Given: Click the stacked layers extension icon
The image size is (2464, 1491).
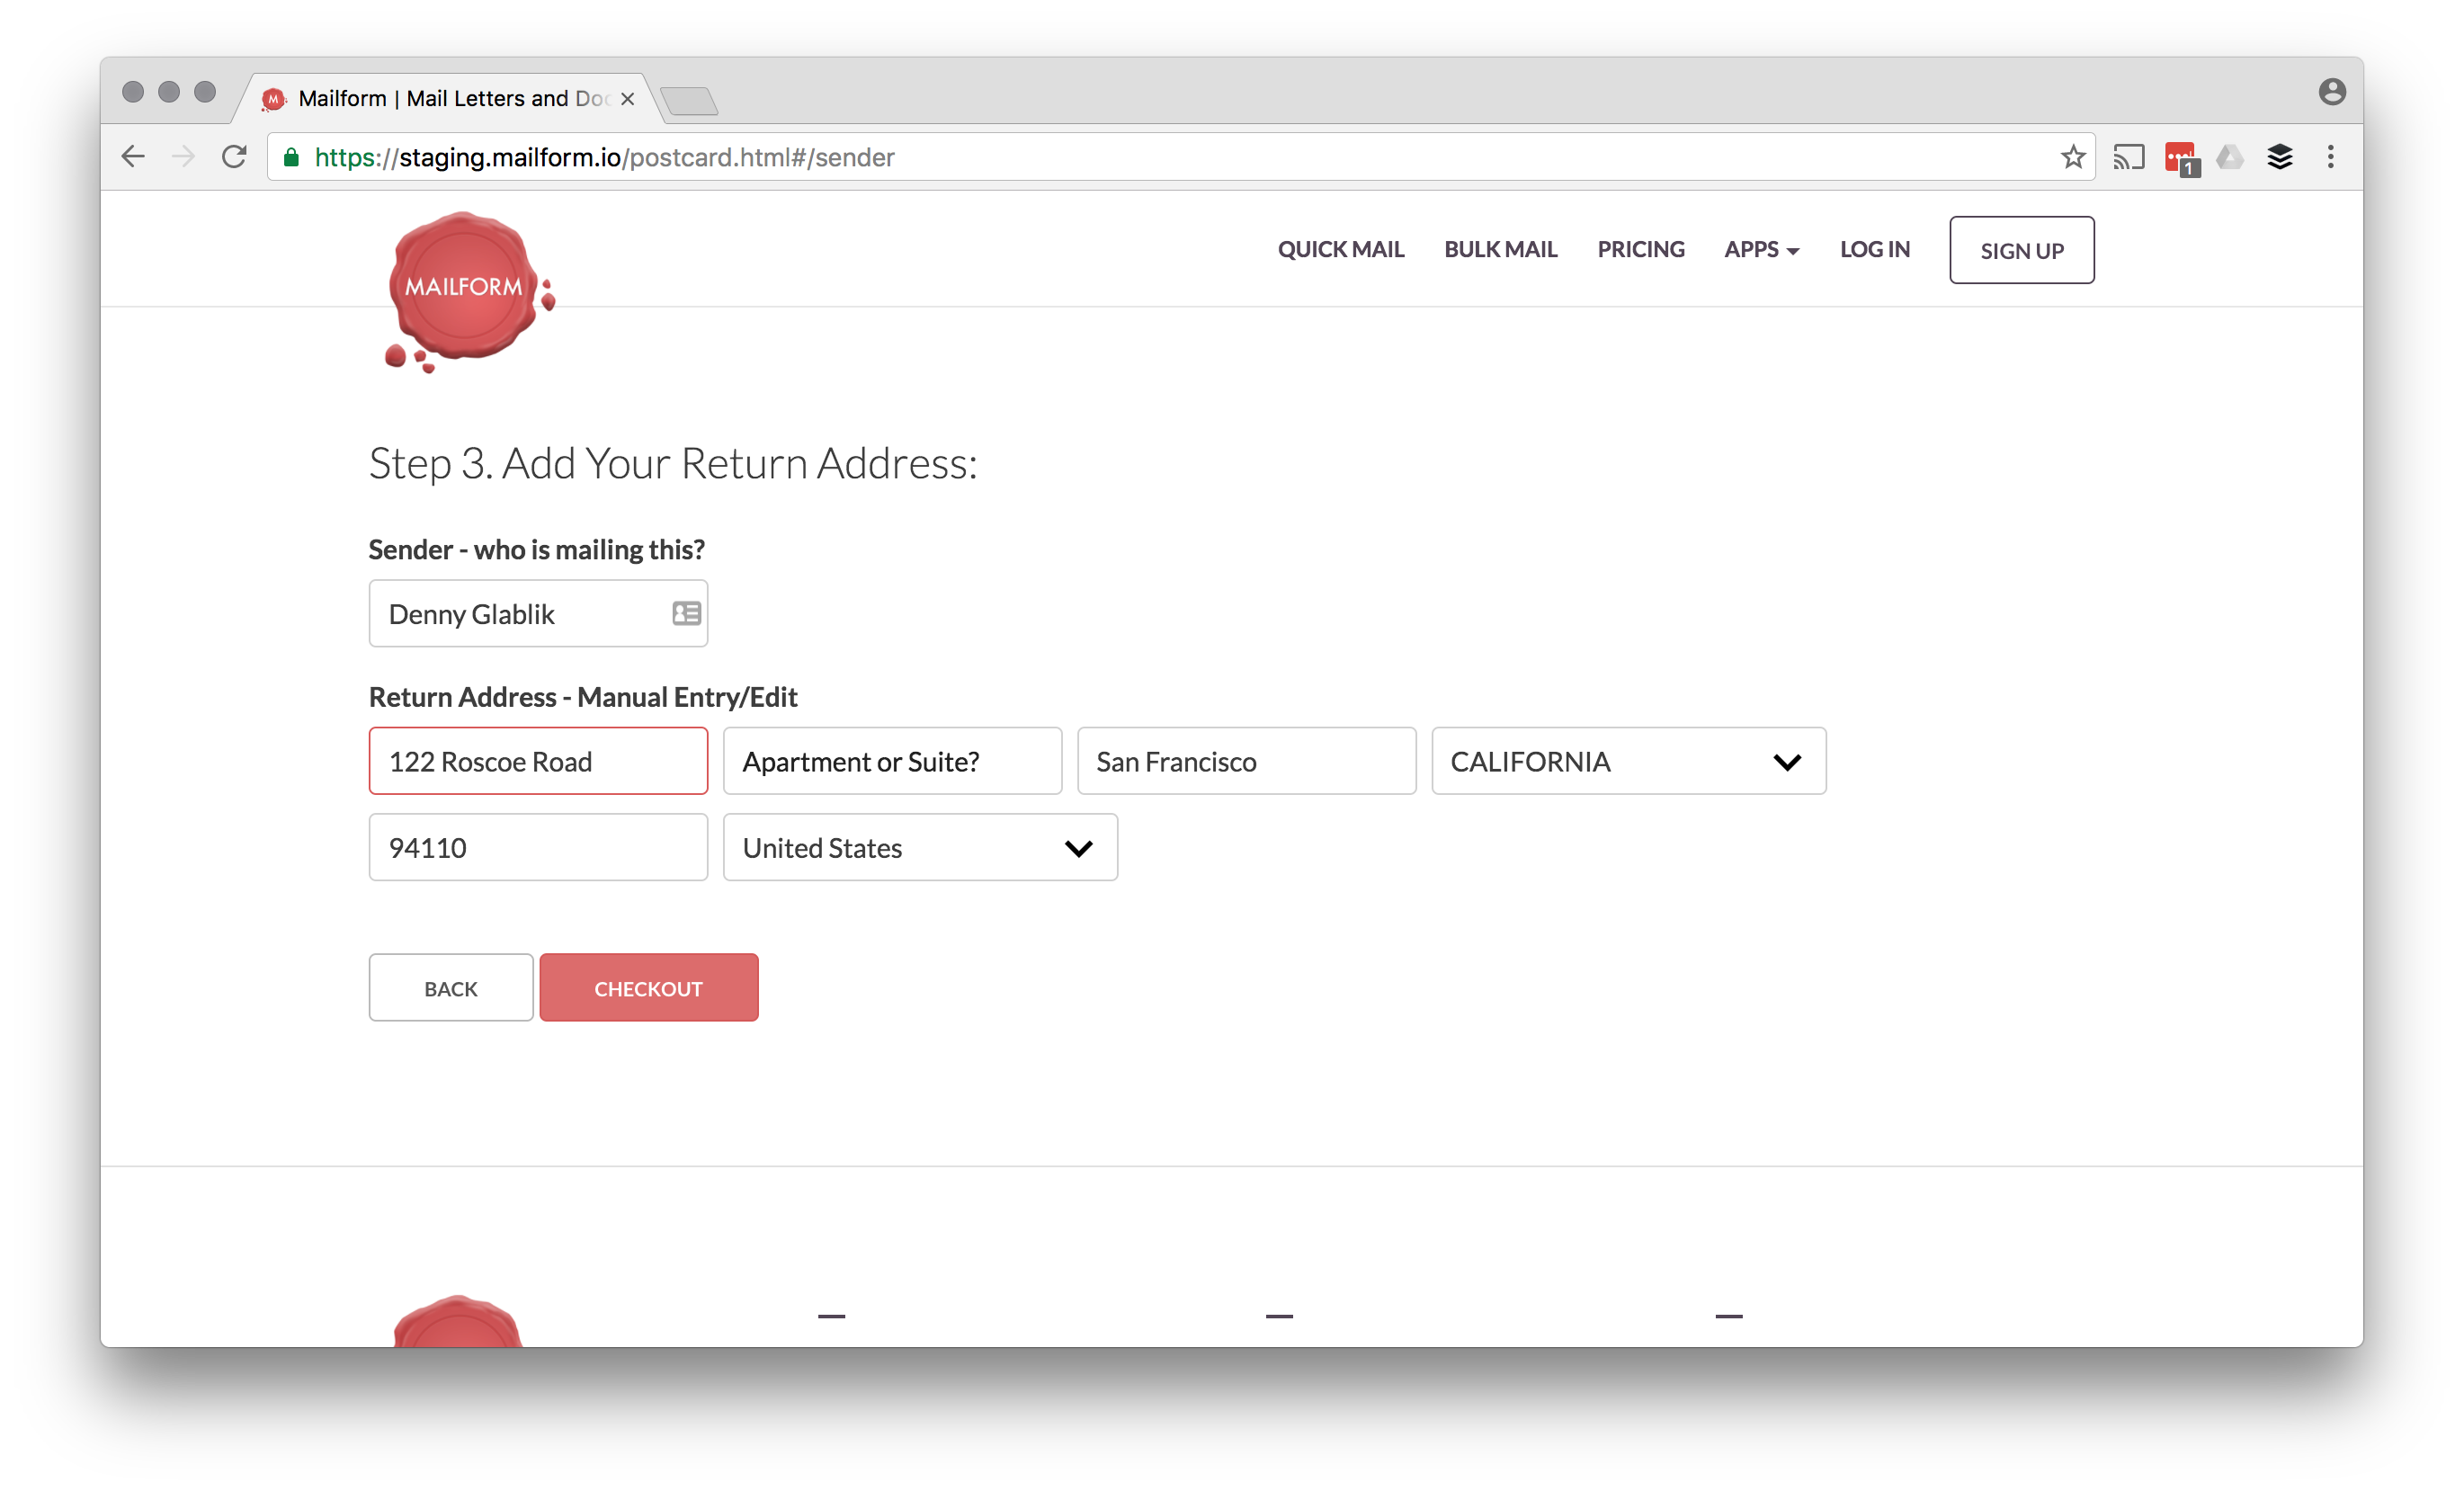Looking at the screenshot, I should pos(2280,157).
